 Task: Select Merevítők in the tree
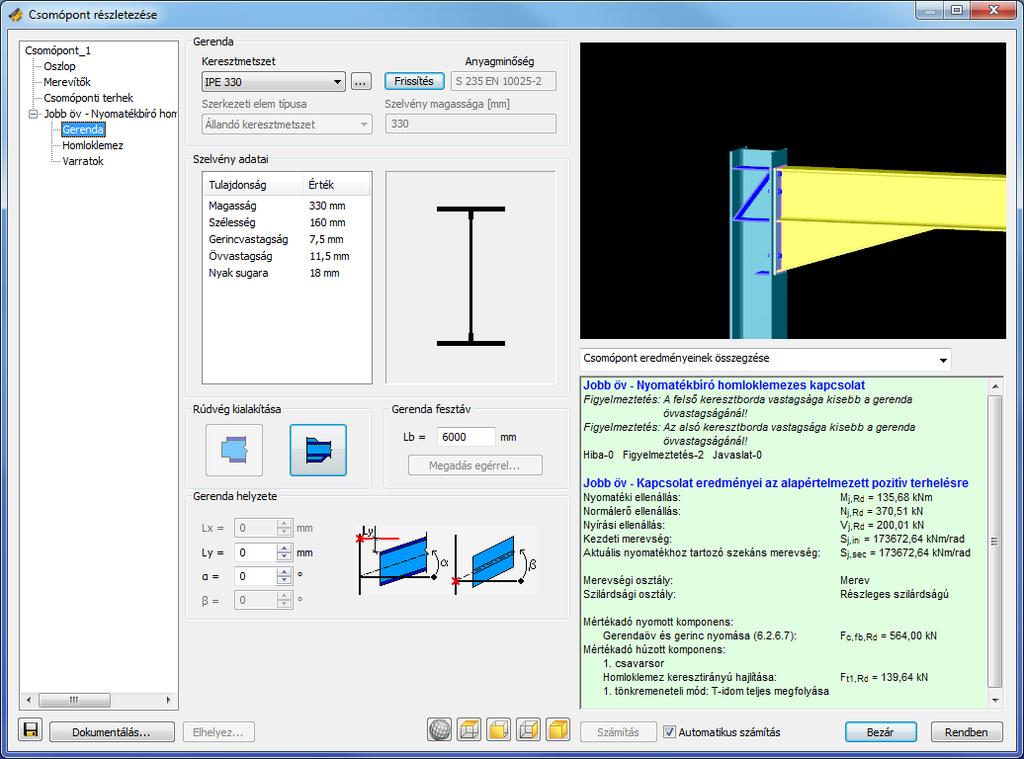point(67,82)
